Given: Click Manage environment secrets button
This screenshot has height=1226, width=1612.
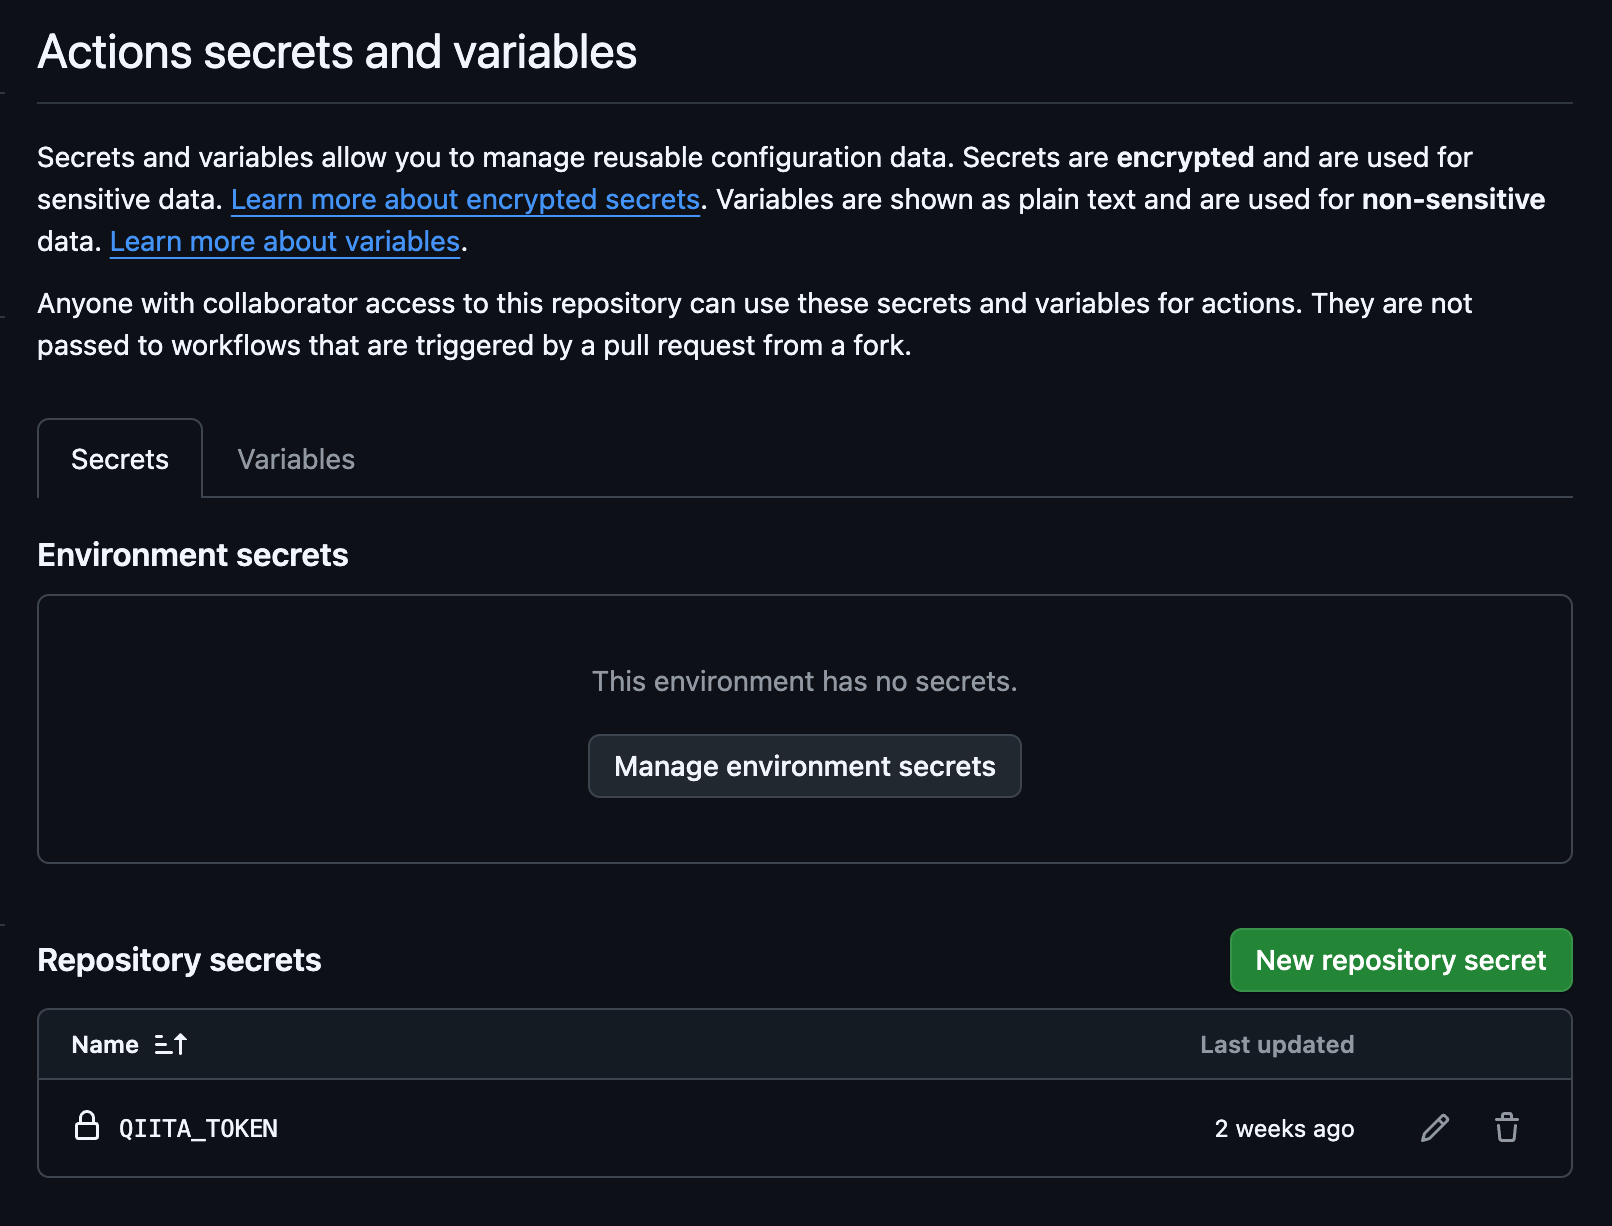Looking at the screenshot, I should click(x=805, y=766).
